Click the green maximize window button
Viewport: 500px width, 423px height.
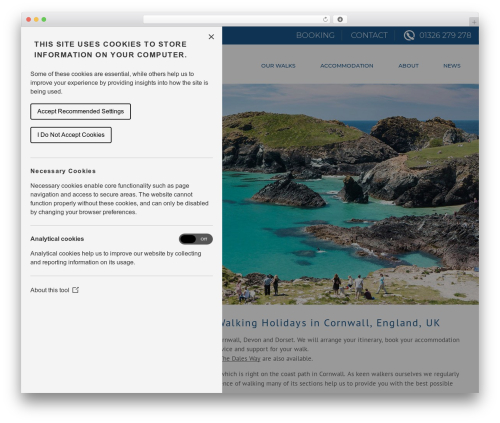tap(44, 20)
